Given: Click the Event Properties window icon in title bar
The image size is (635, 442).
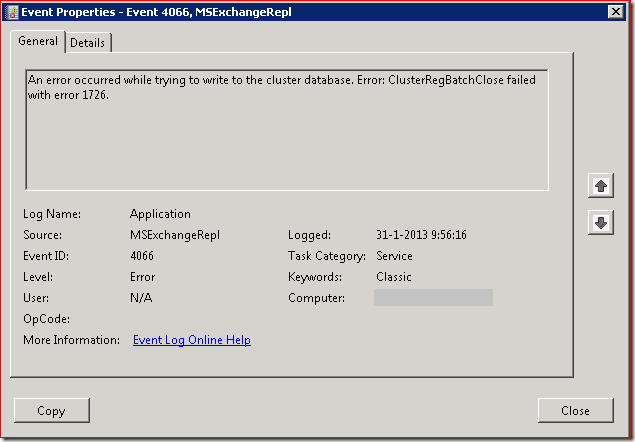Looking at the screenshot, I should point(13,12).
